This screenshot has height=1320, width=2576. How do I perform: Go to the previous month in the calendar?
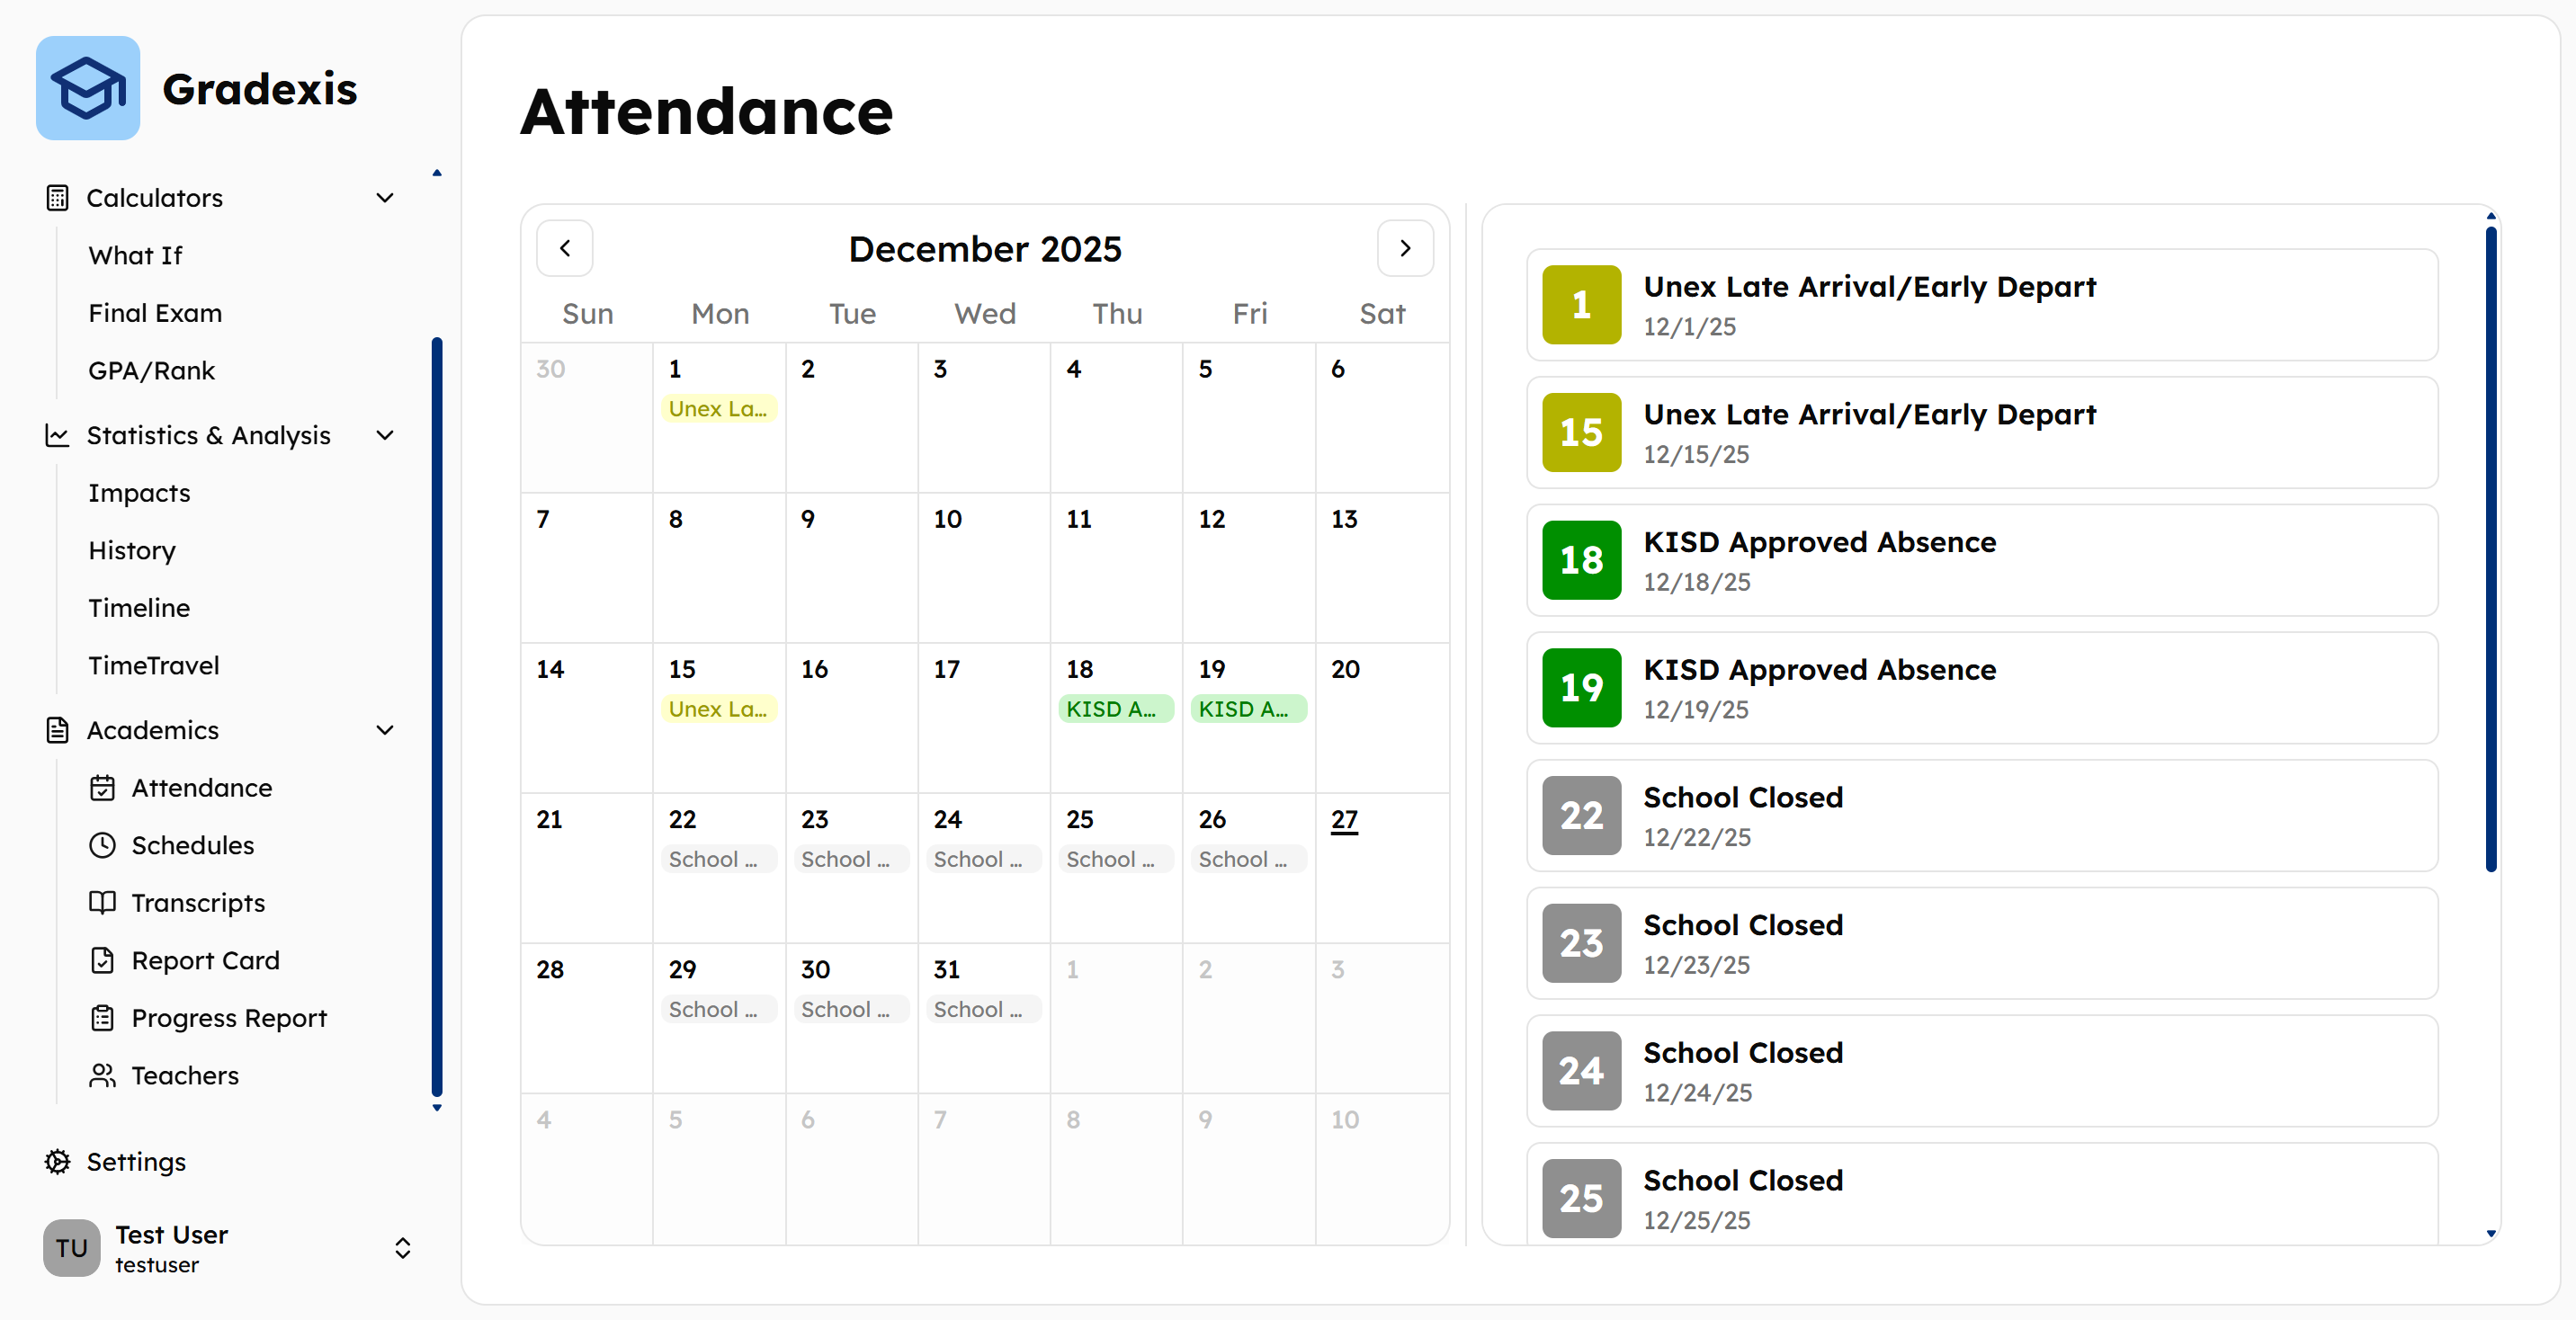coord(565,248)
